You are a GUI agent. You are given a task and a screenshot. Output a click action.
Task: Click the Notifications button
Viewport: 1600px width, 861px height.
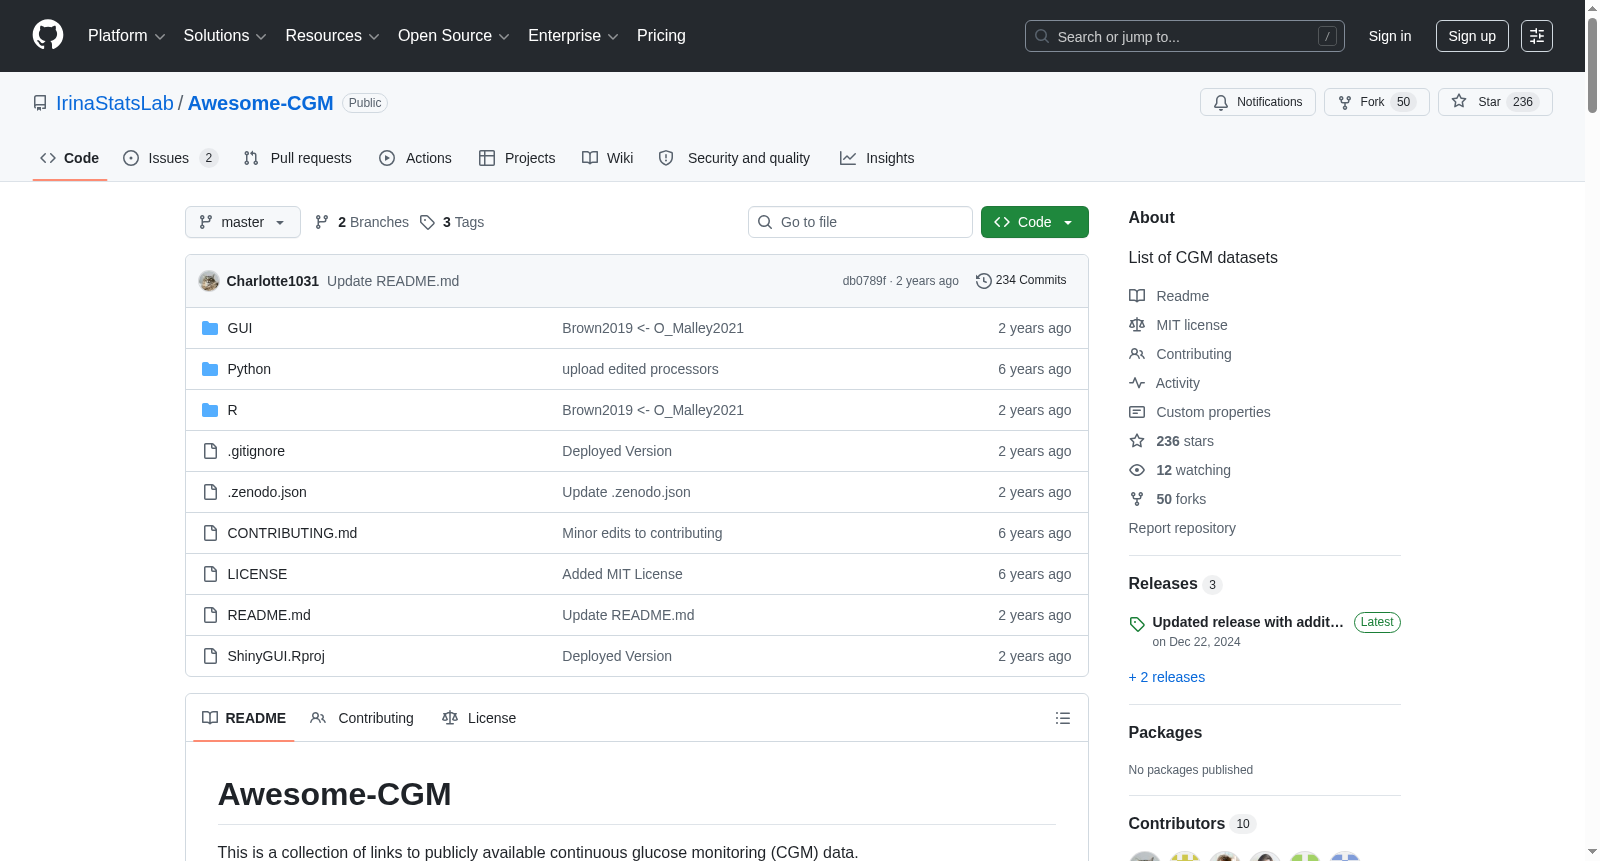tap(1258, 102)
